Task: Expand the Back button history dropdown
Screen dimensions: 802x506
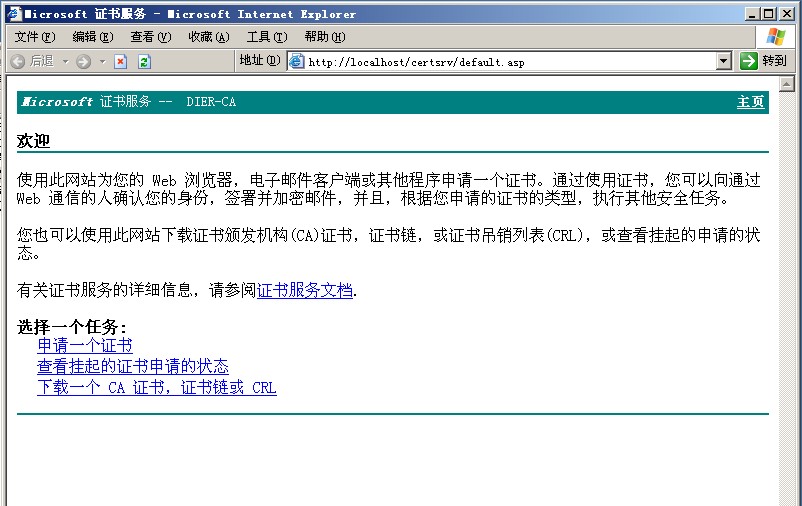Action: 66,62
